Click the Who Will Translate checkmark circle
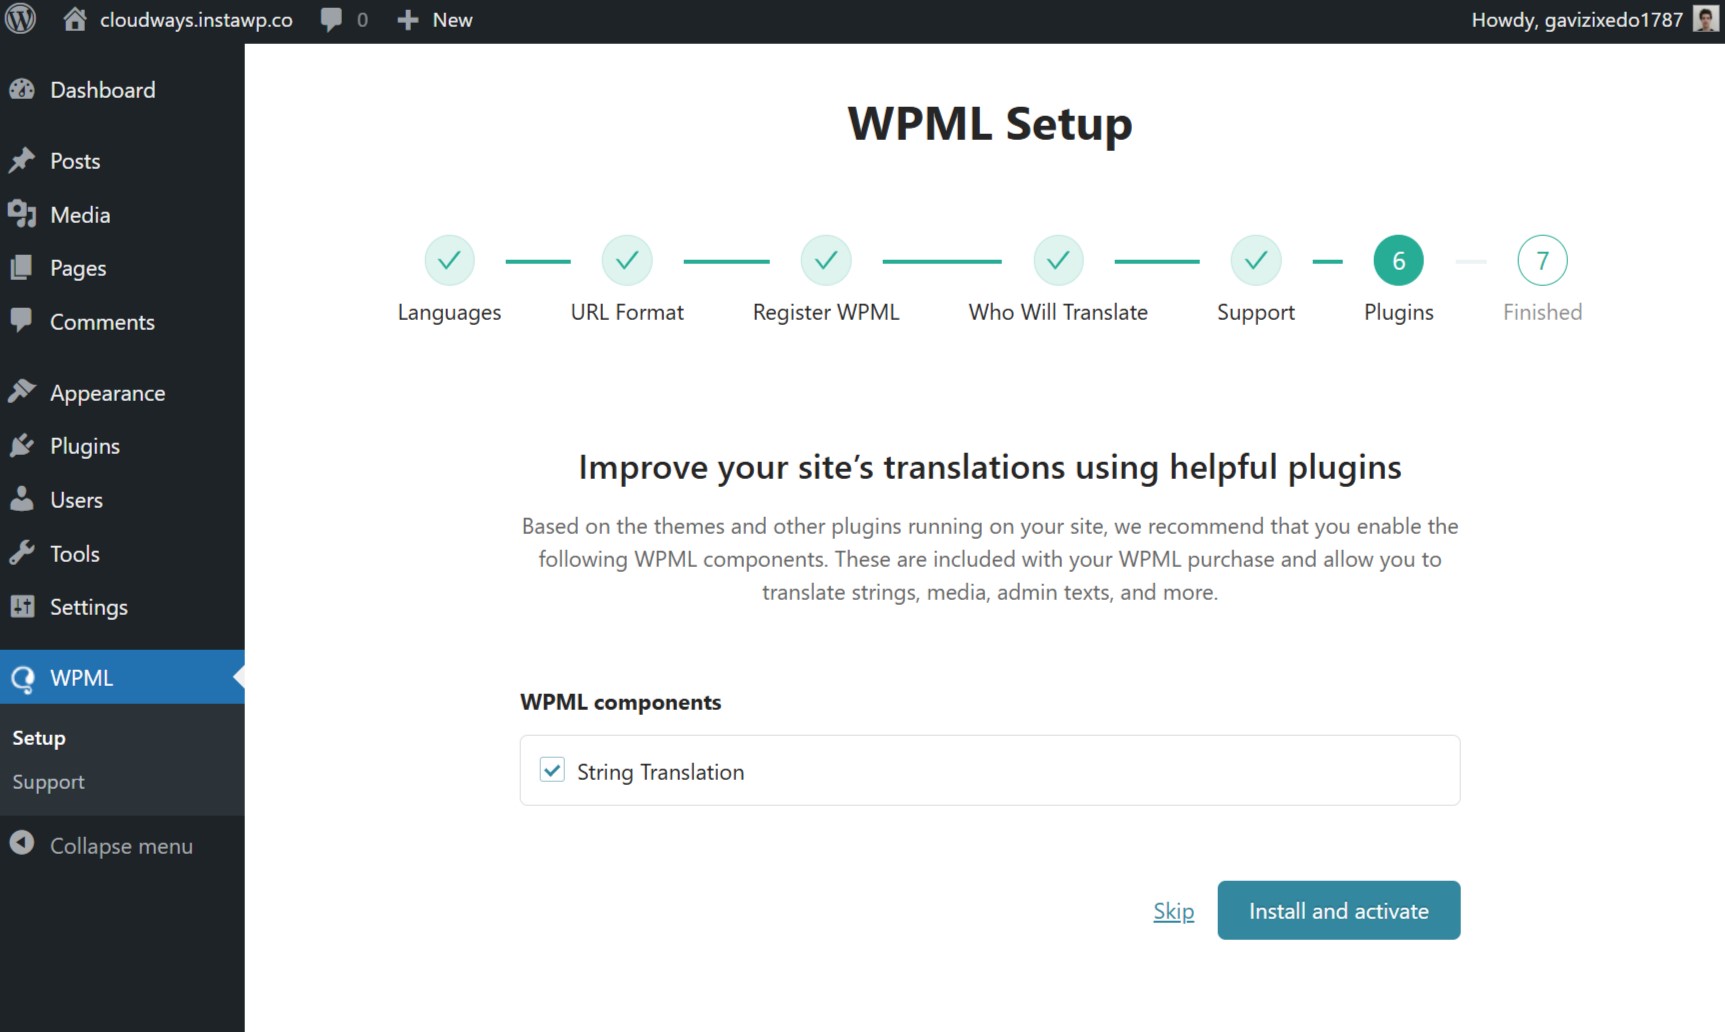The image size is (1725, 1032). tap(1058, 261)
